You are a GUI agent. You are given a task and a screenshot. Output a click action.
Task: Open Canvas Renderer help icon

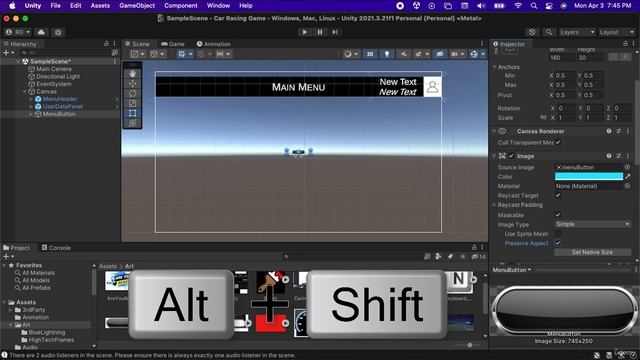[x=609, y=131]
